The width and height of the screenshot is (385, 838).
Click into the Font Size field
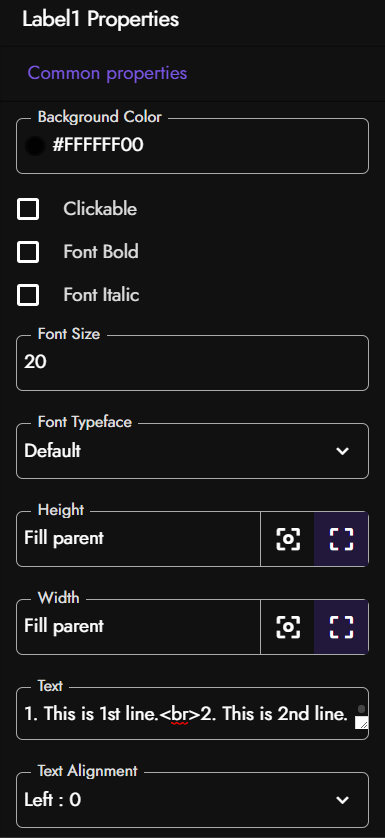pyautogui.click(x=192, y=363)
